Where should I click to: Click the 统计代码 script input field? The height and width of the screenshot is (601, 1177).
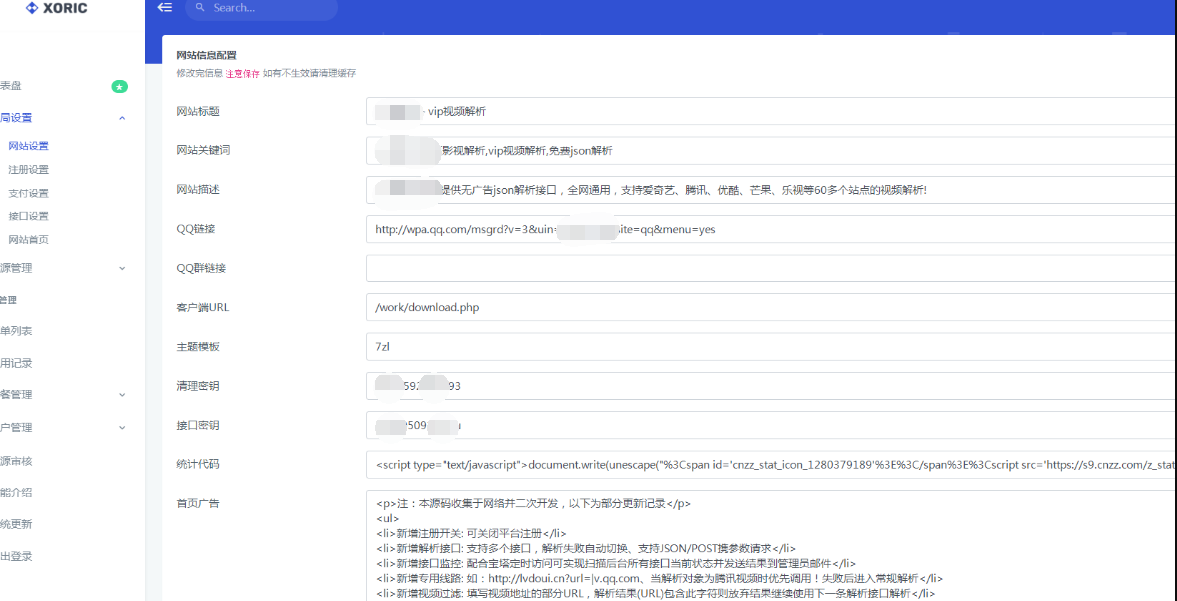click(771, 464)
